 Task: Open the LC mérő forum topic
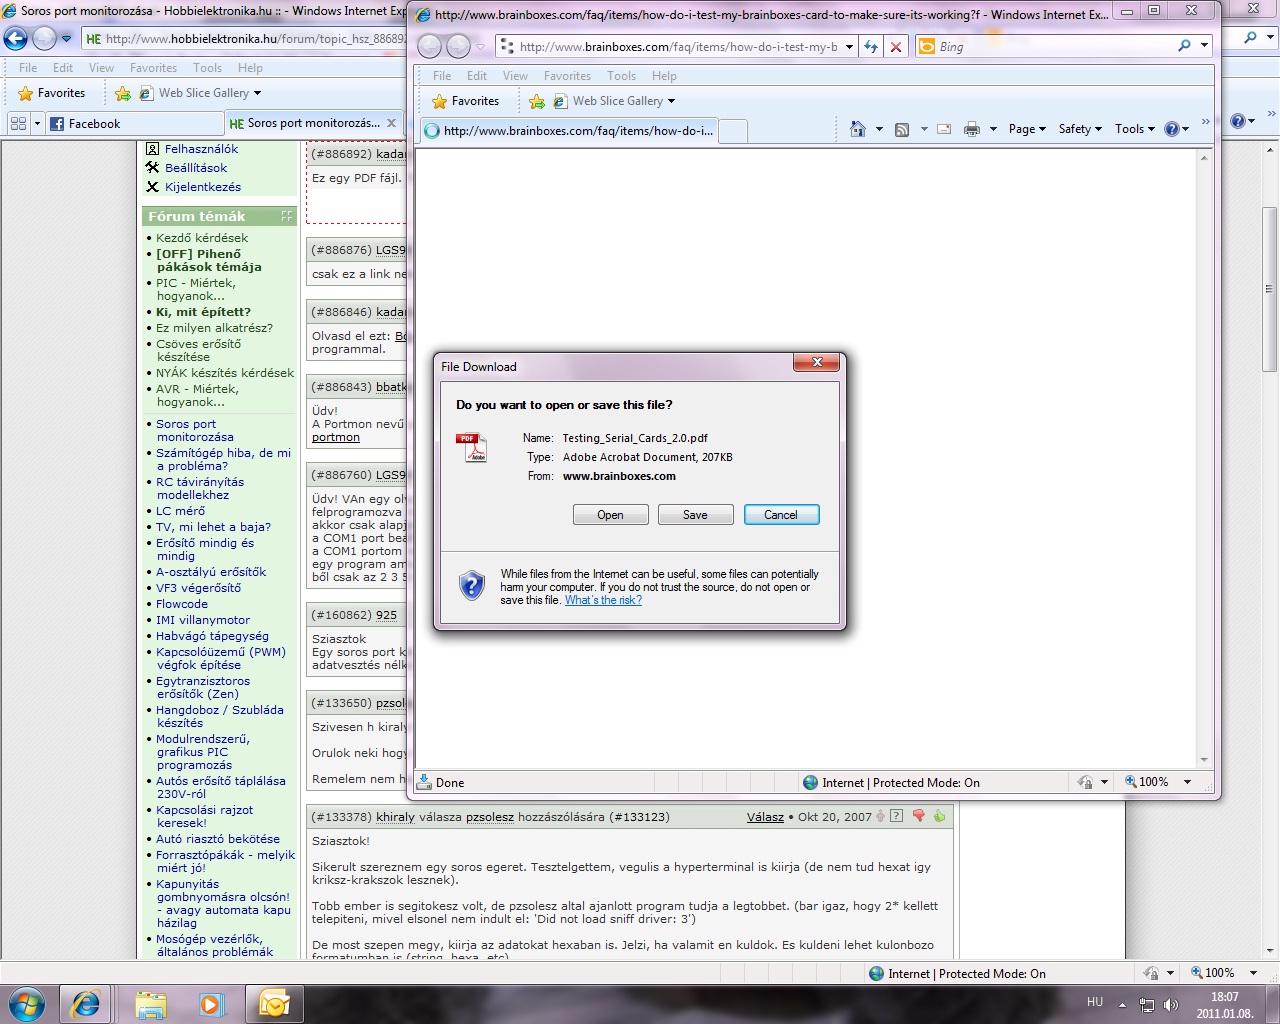[180, 511]
